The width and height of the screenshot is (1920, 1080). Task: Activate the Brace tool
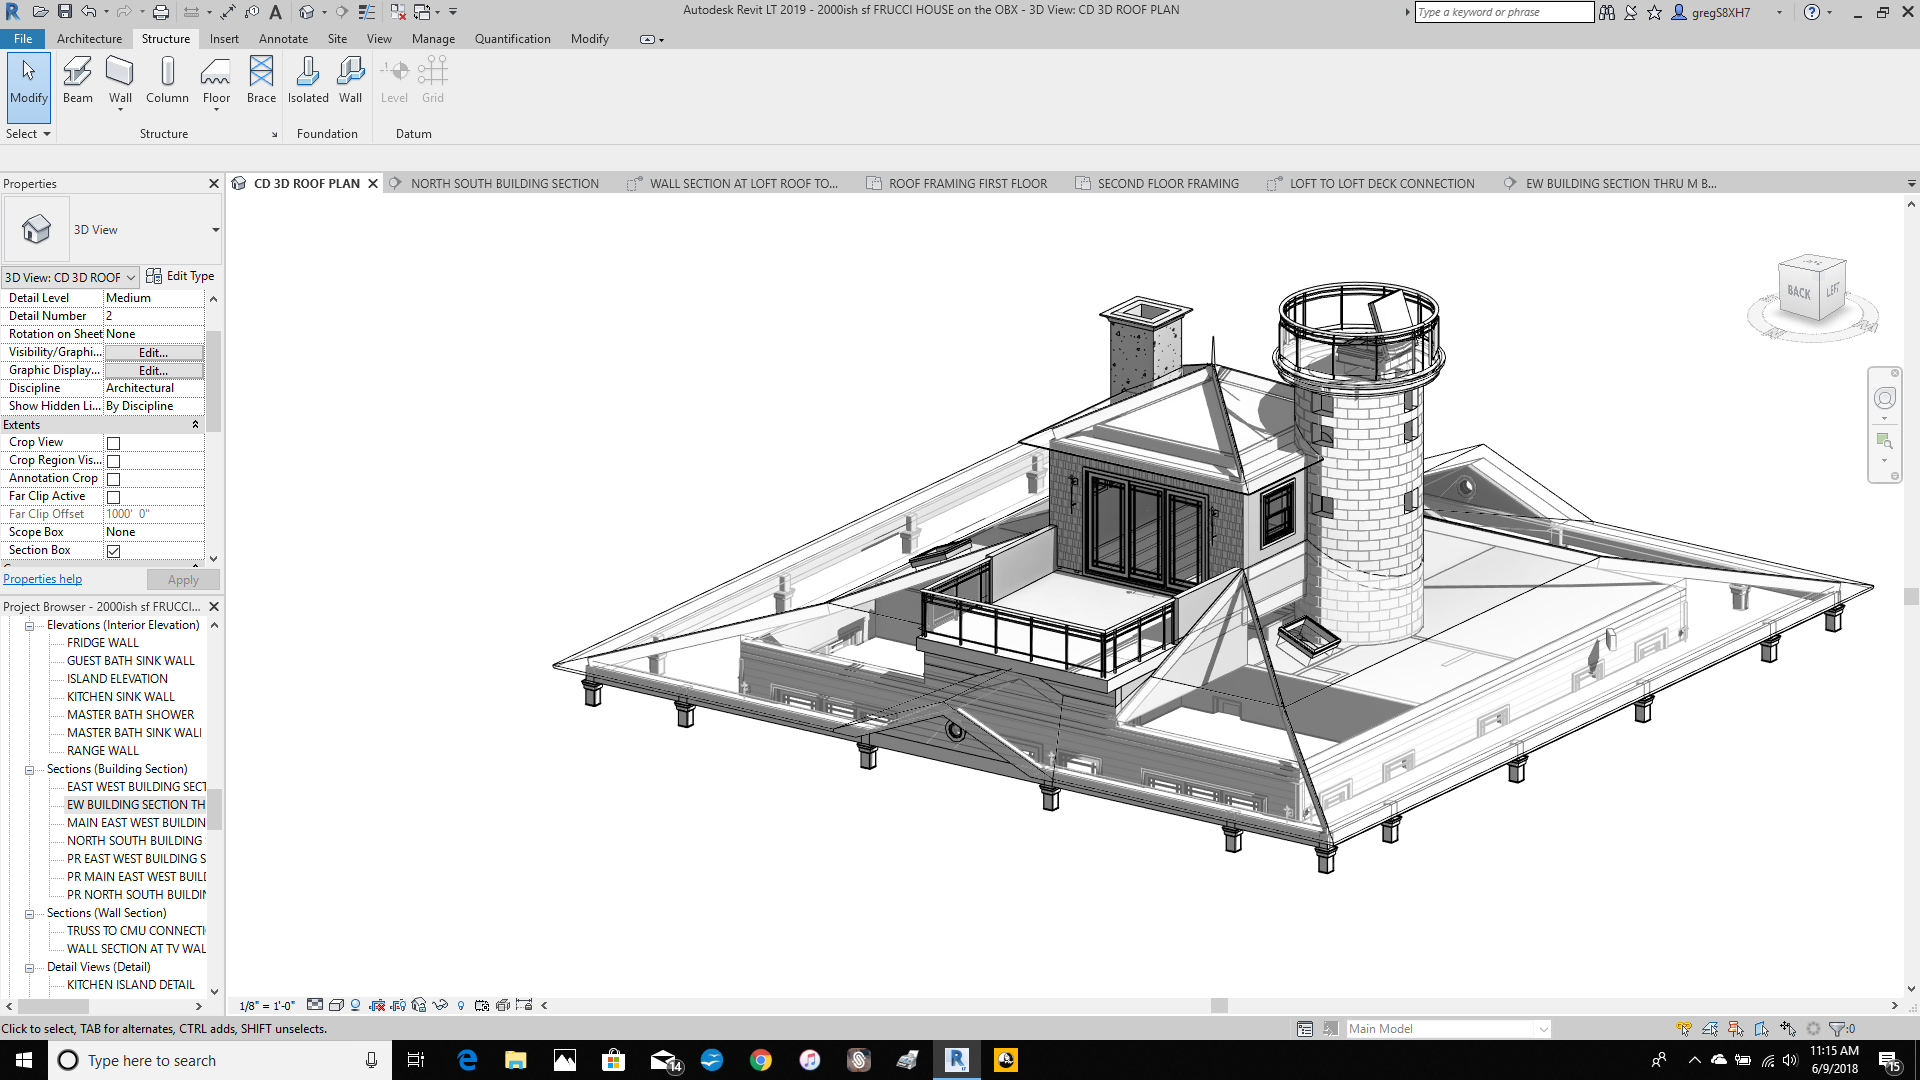(x=261, y=80)
